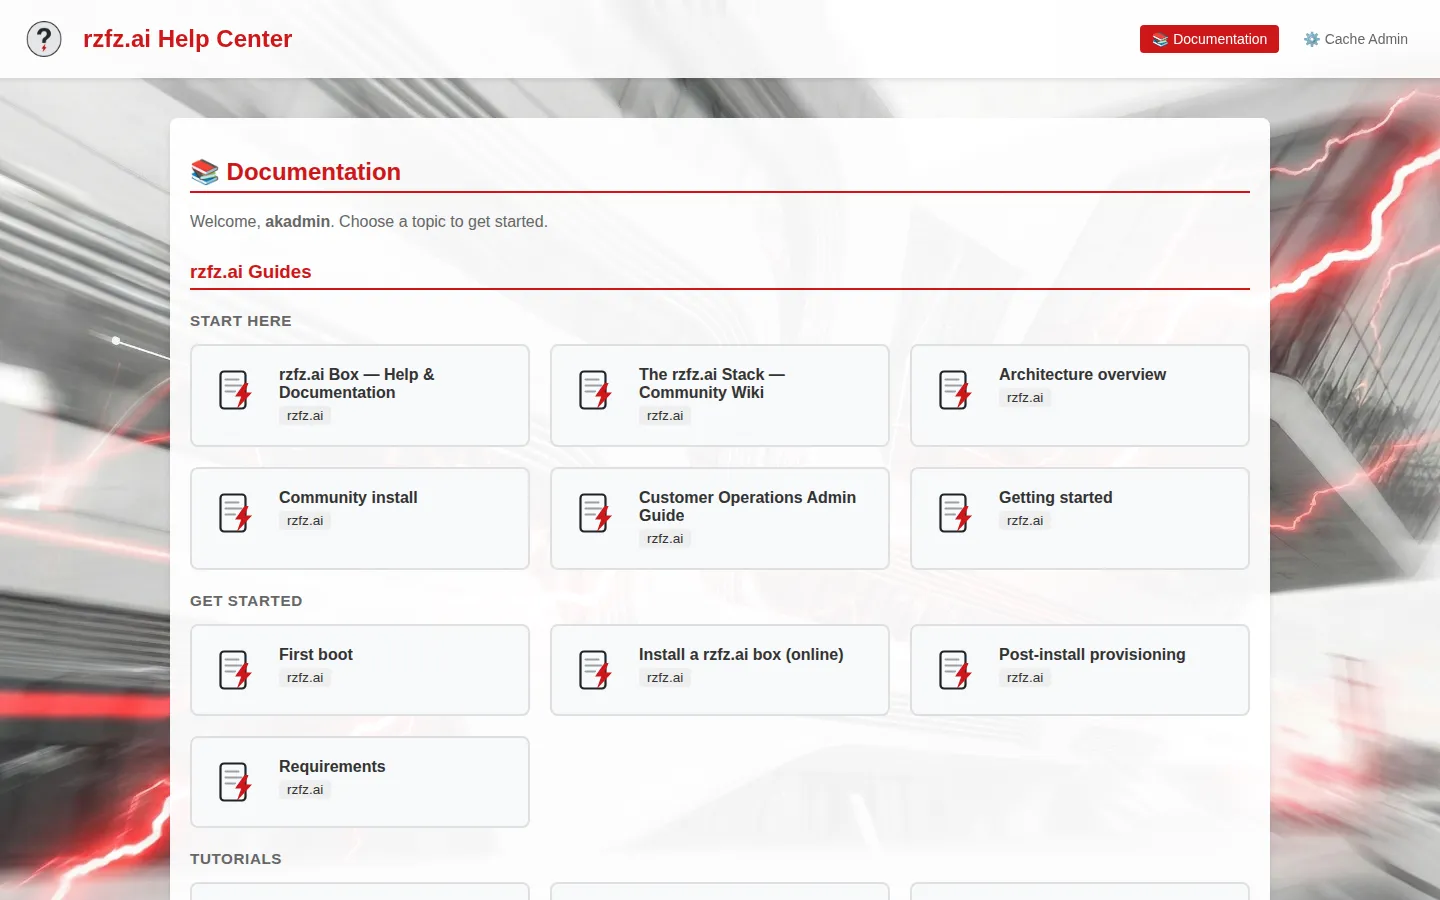1440x900 pixels.
Task: Open the Architecture overview title
Action: [x=1082, y=374]
